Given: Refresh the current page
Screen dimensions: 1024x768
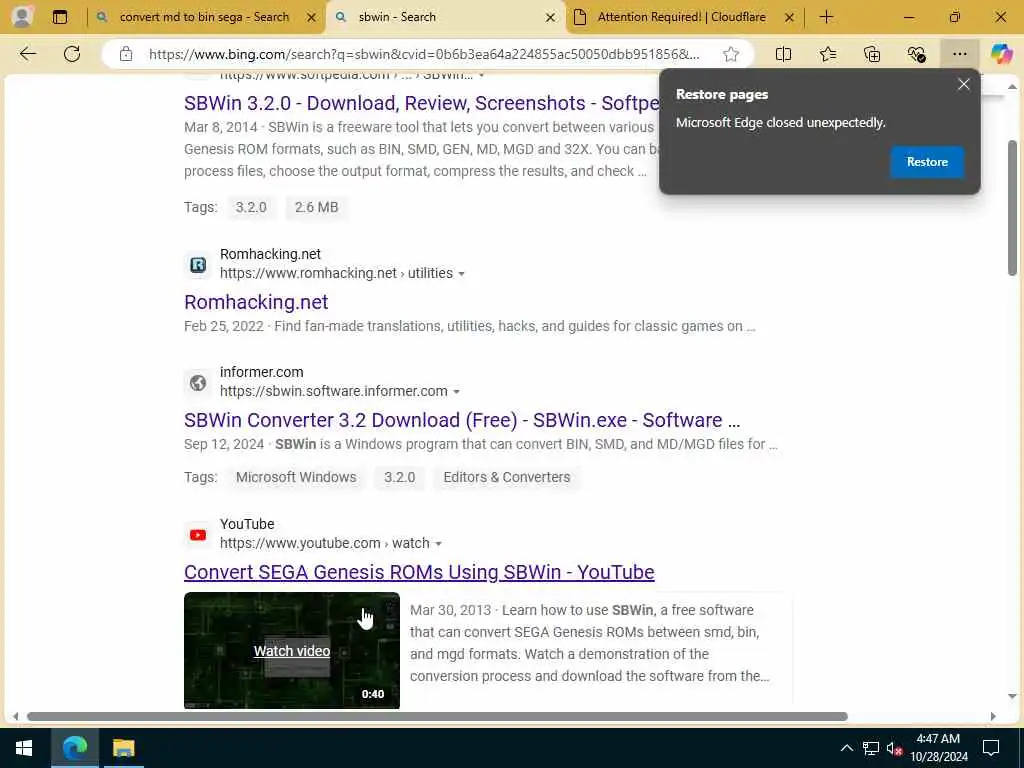Looking at the screenshot, I should (x=72, y=54).
